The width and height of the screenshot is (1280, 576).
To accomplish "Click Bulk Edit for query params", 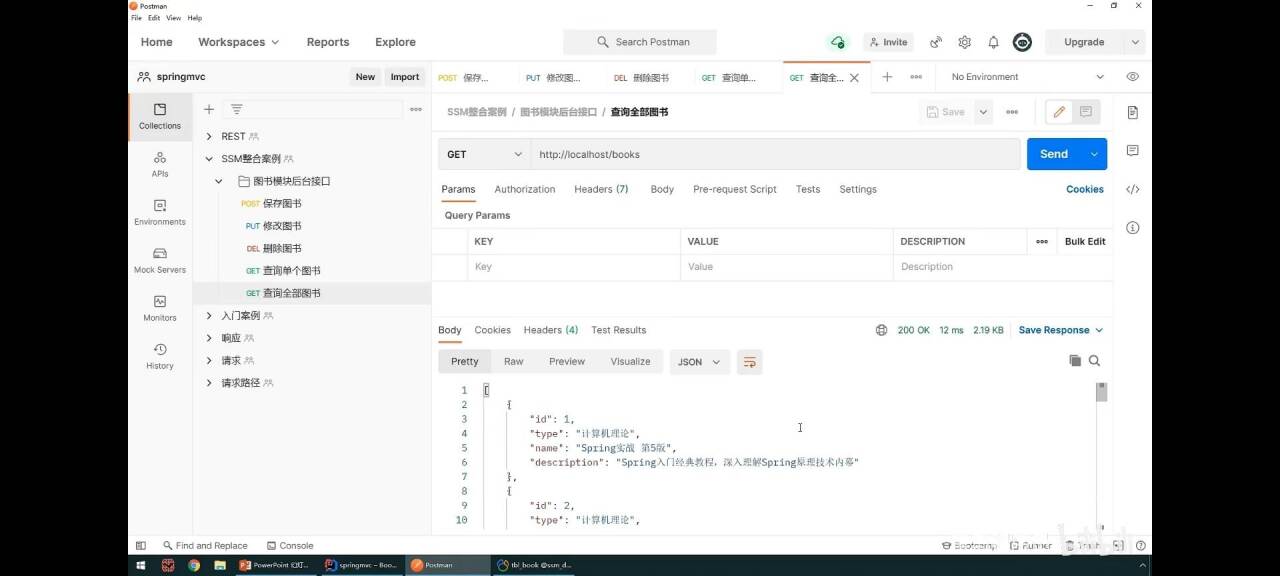I will coord(1085,241).
